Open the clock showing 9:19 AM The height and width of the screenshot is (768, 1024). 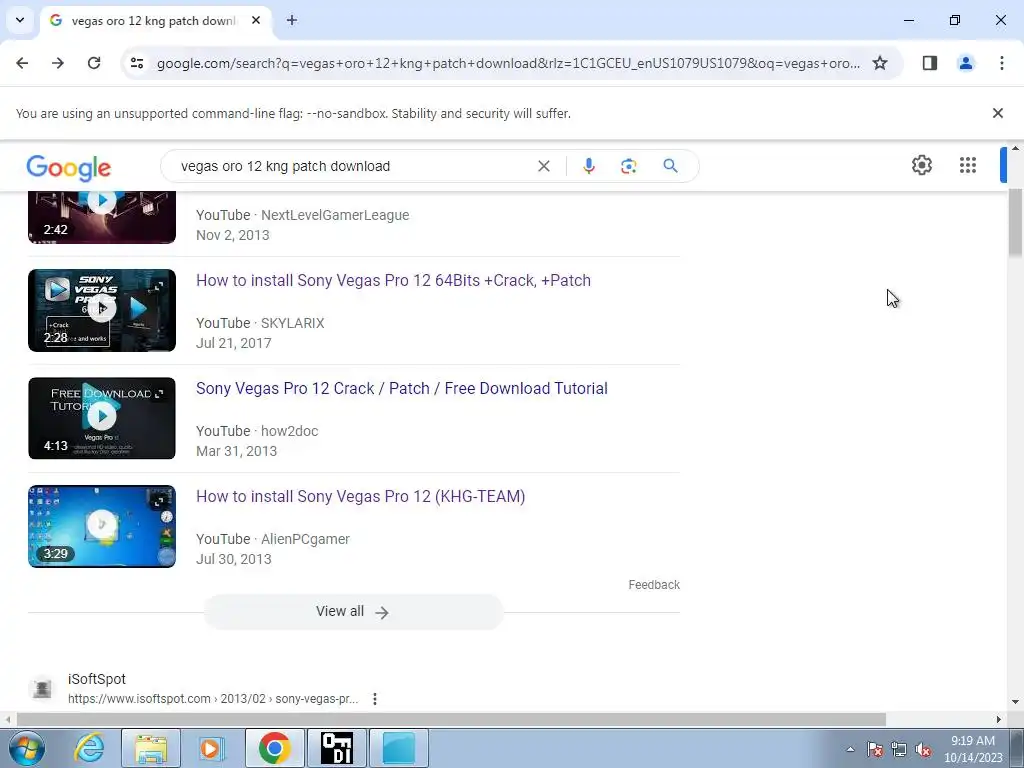[x=973, y=749]
